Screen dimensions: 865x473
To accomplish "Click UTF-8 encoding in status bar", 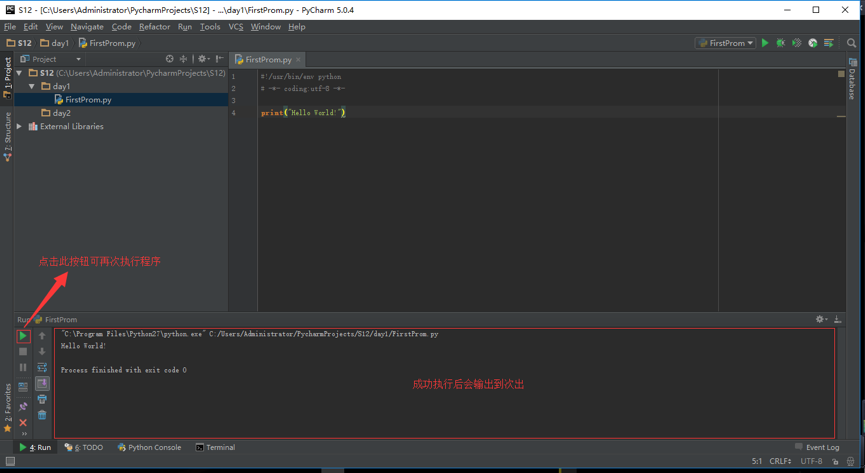I will click(x=811, y=461).
